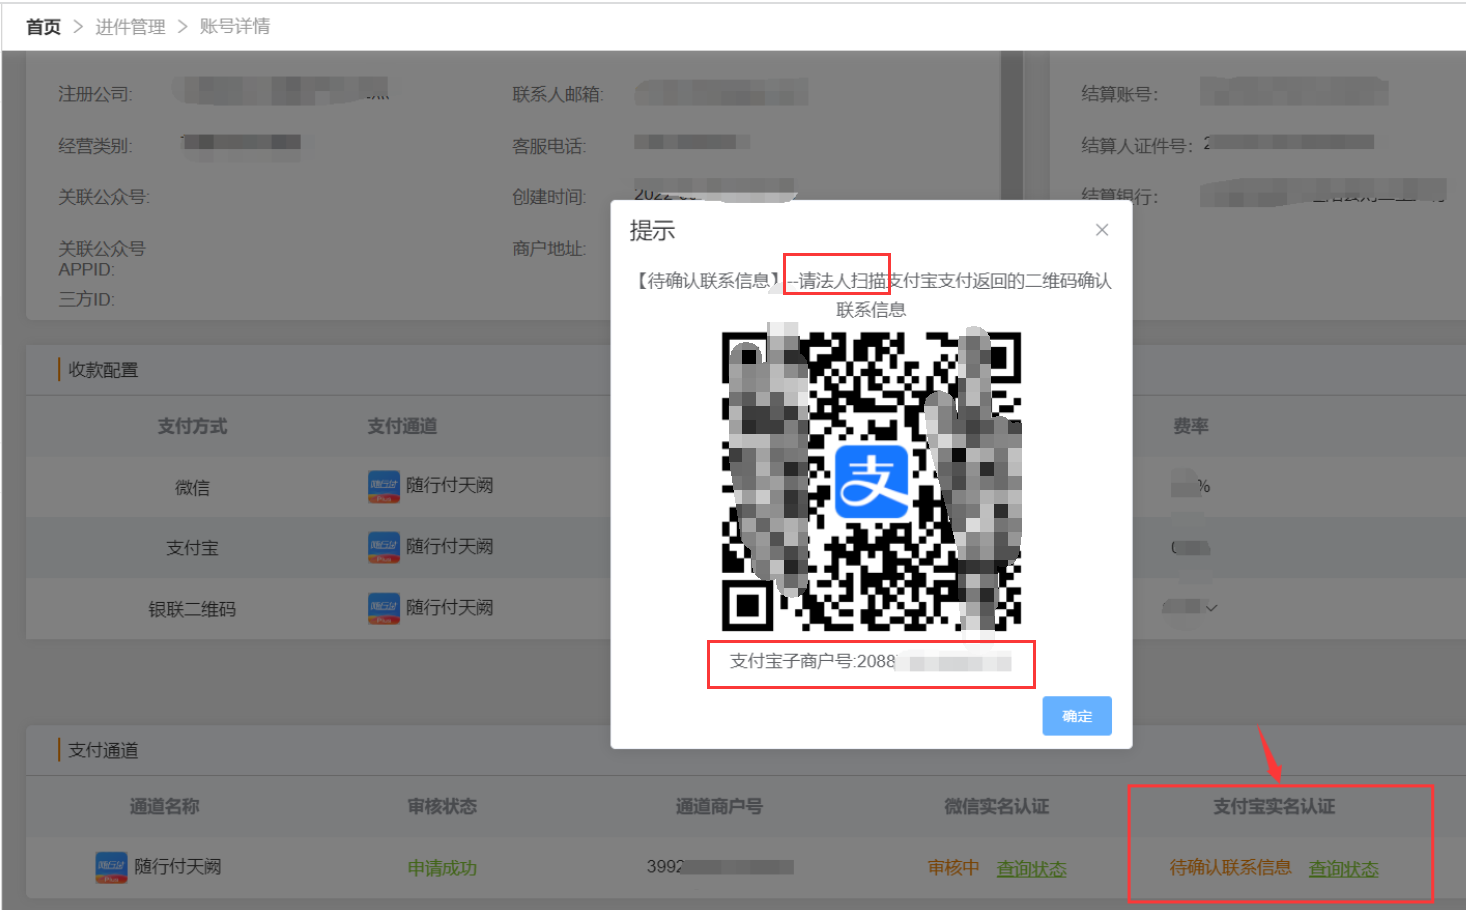
Task: Select the 账号详情 breadcrumb item
Action: coord(235,27)
